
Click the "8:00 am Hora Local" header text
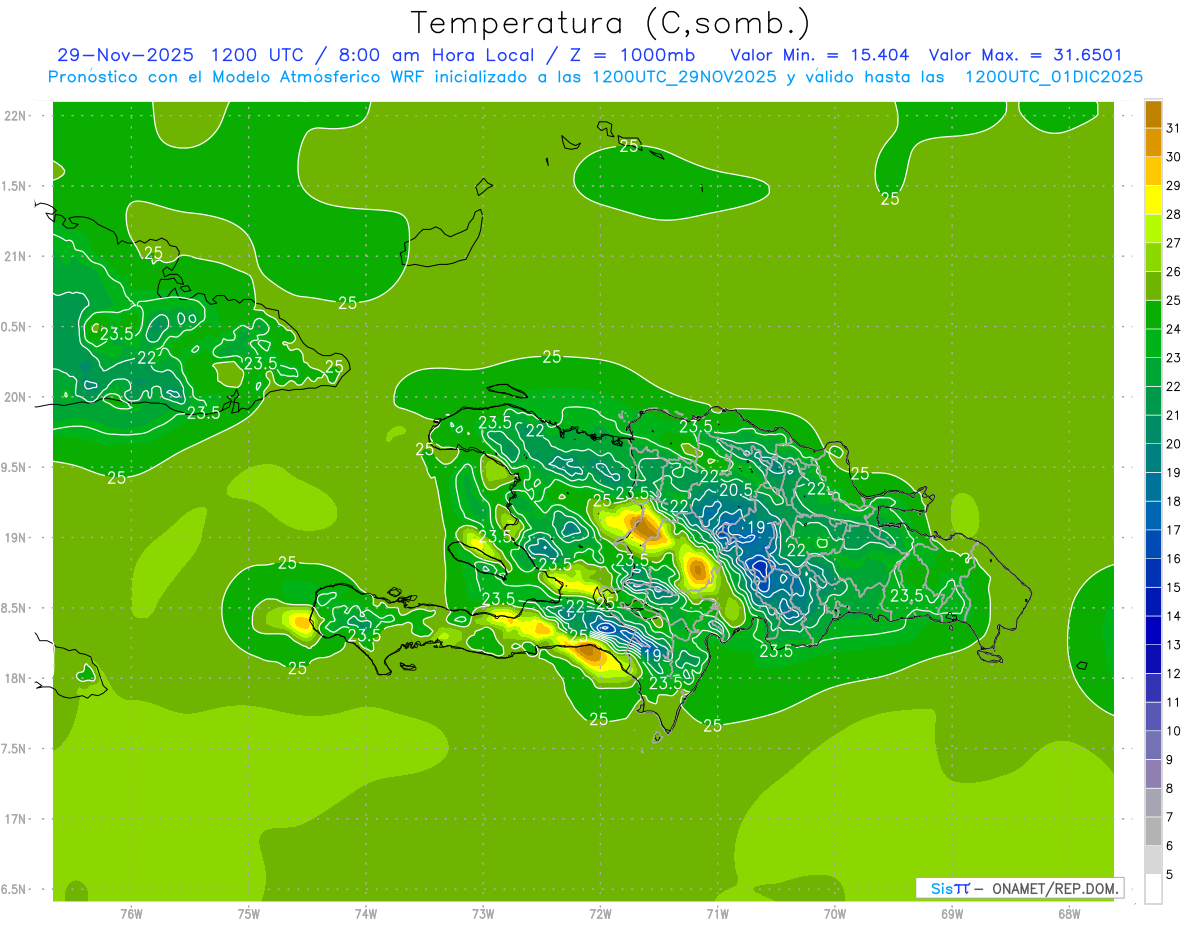tap(439, 55)
